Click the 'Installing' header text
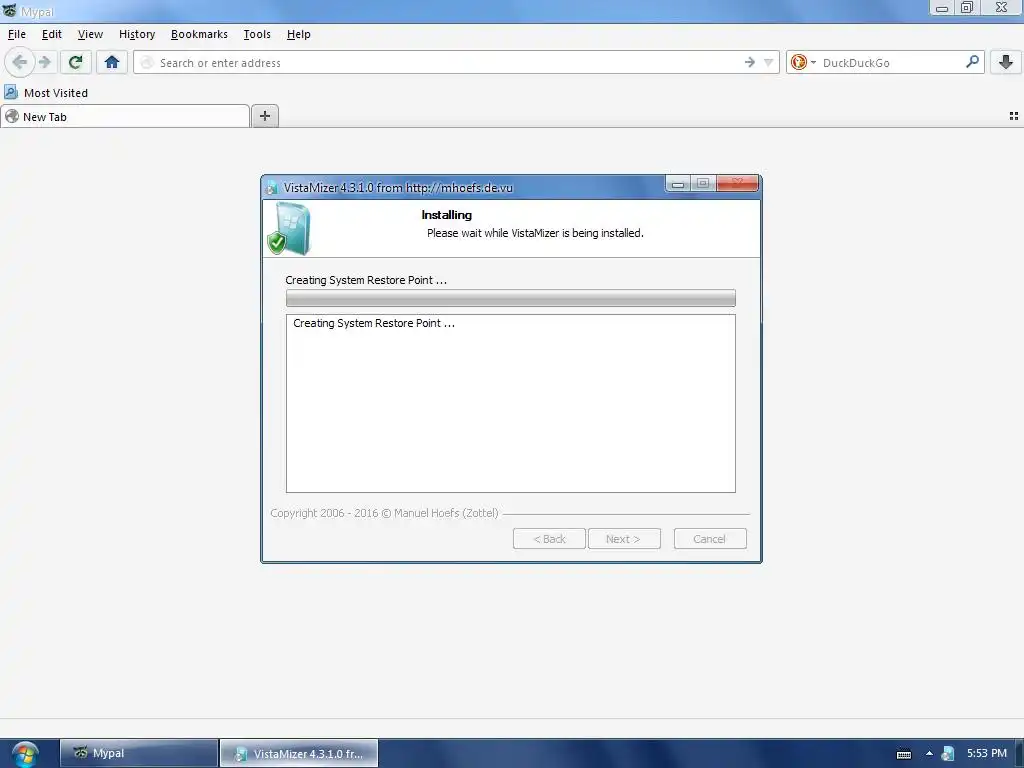Screen dimensions: 1024x768 (447, 215)
